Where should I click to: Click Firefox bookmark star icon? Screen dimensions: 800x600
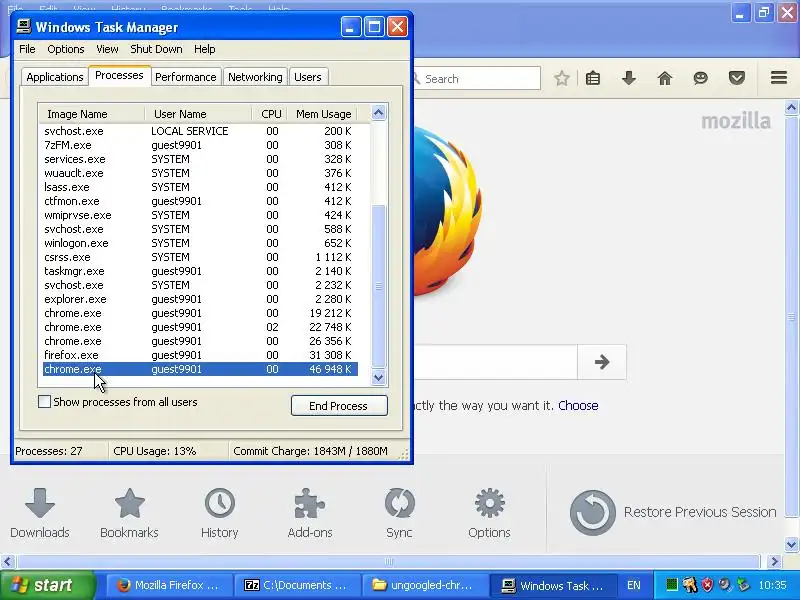point(562,79)
